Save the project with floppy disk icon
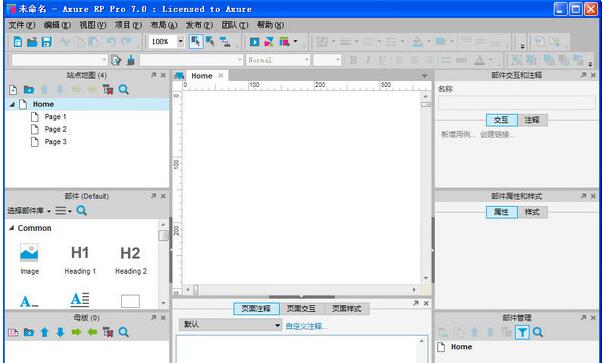Image resolution: width=606 pixels, height=363 pixels. pyautogui.click(x=46, y=41)
